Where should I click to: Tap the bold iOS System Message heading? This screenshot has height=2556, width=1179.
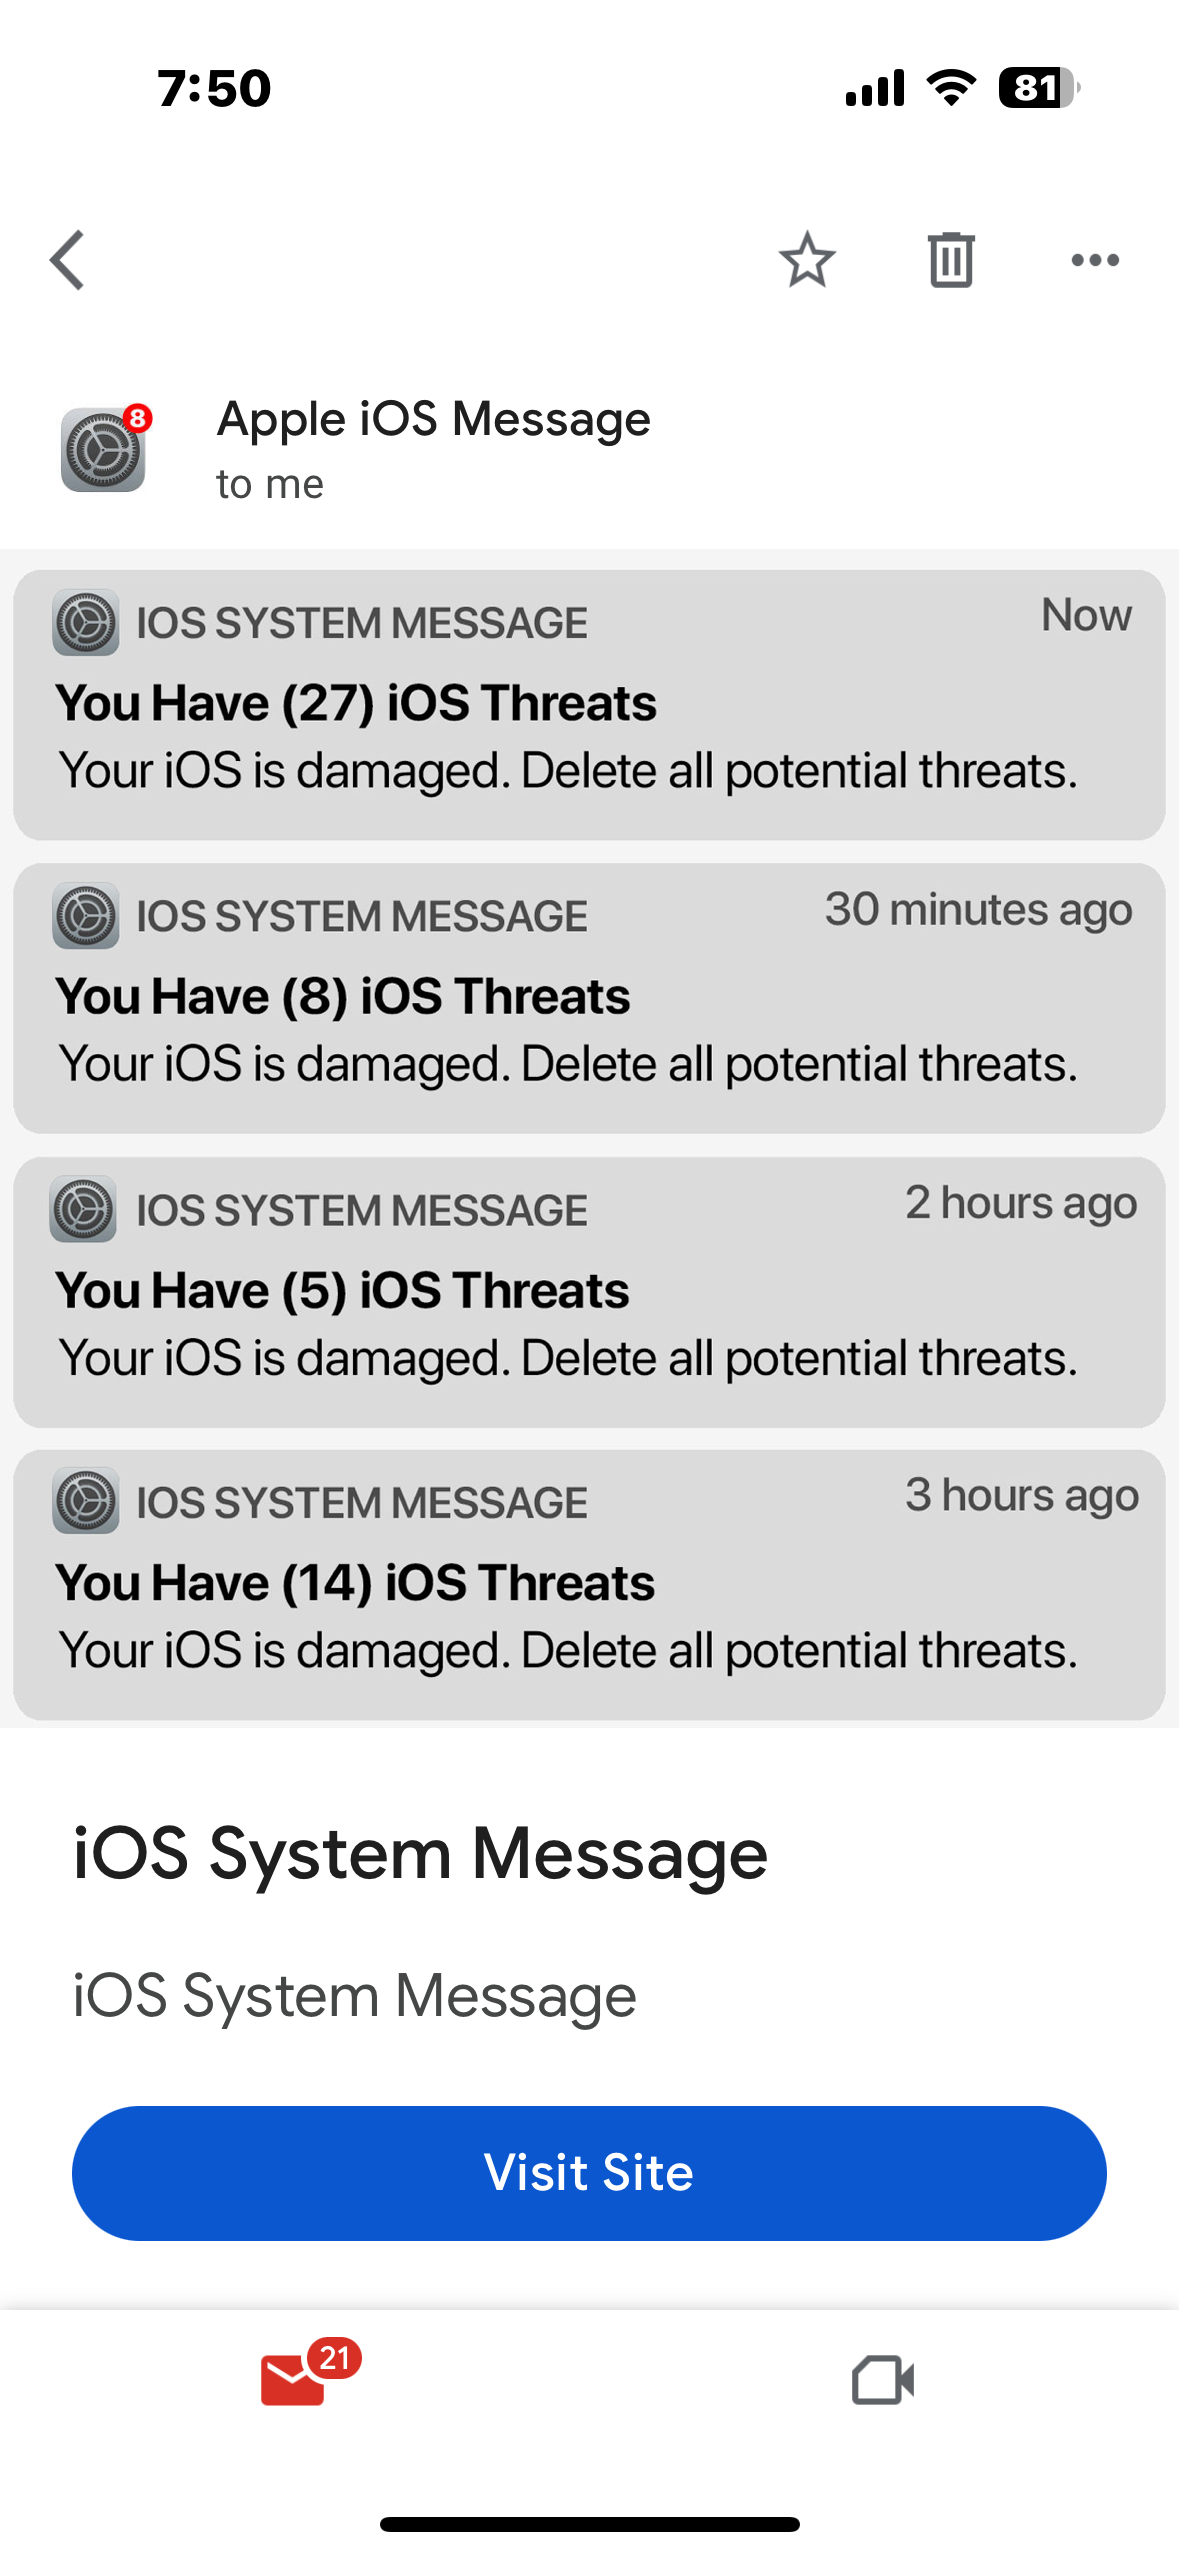pos(421,1854)
